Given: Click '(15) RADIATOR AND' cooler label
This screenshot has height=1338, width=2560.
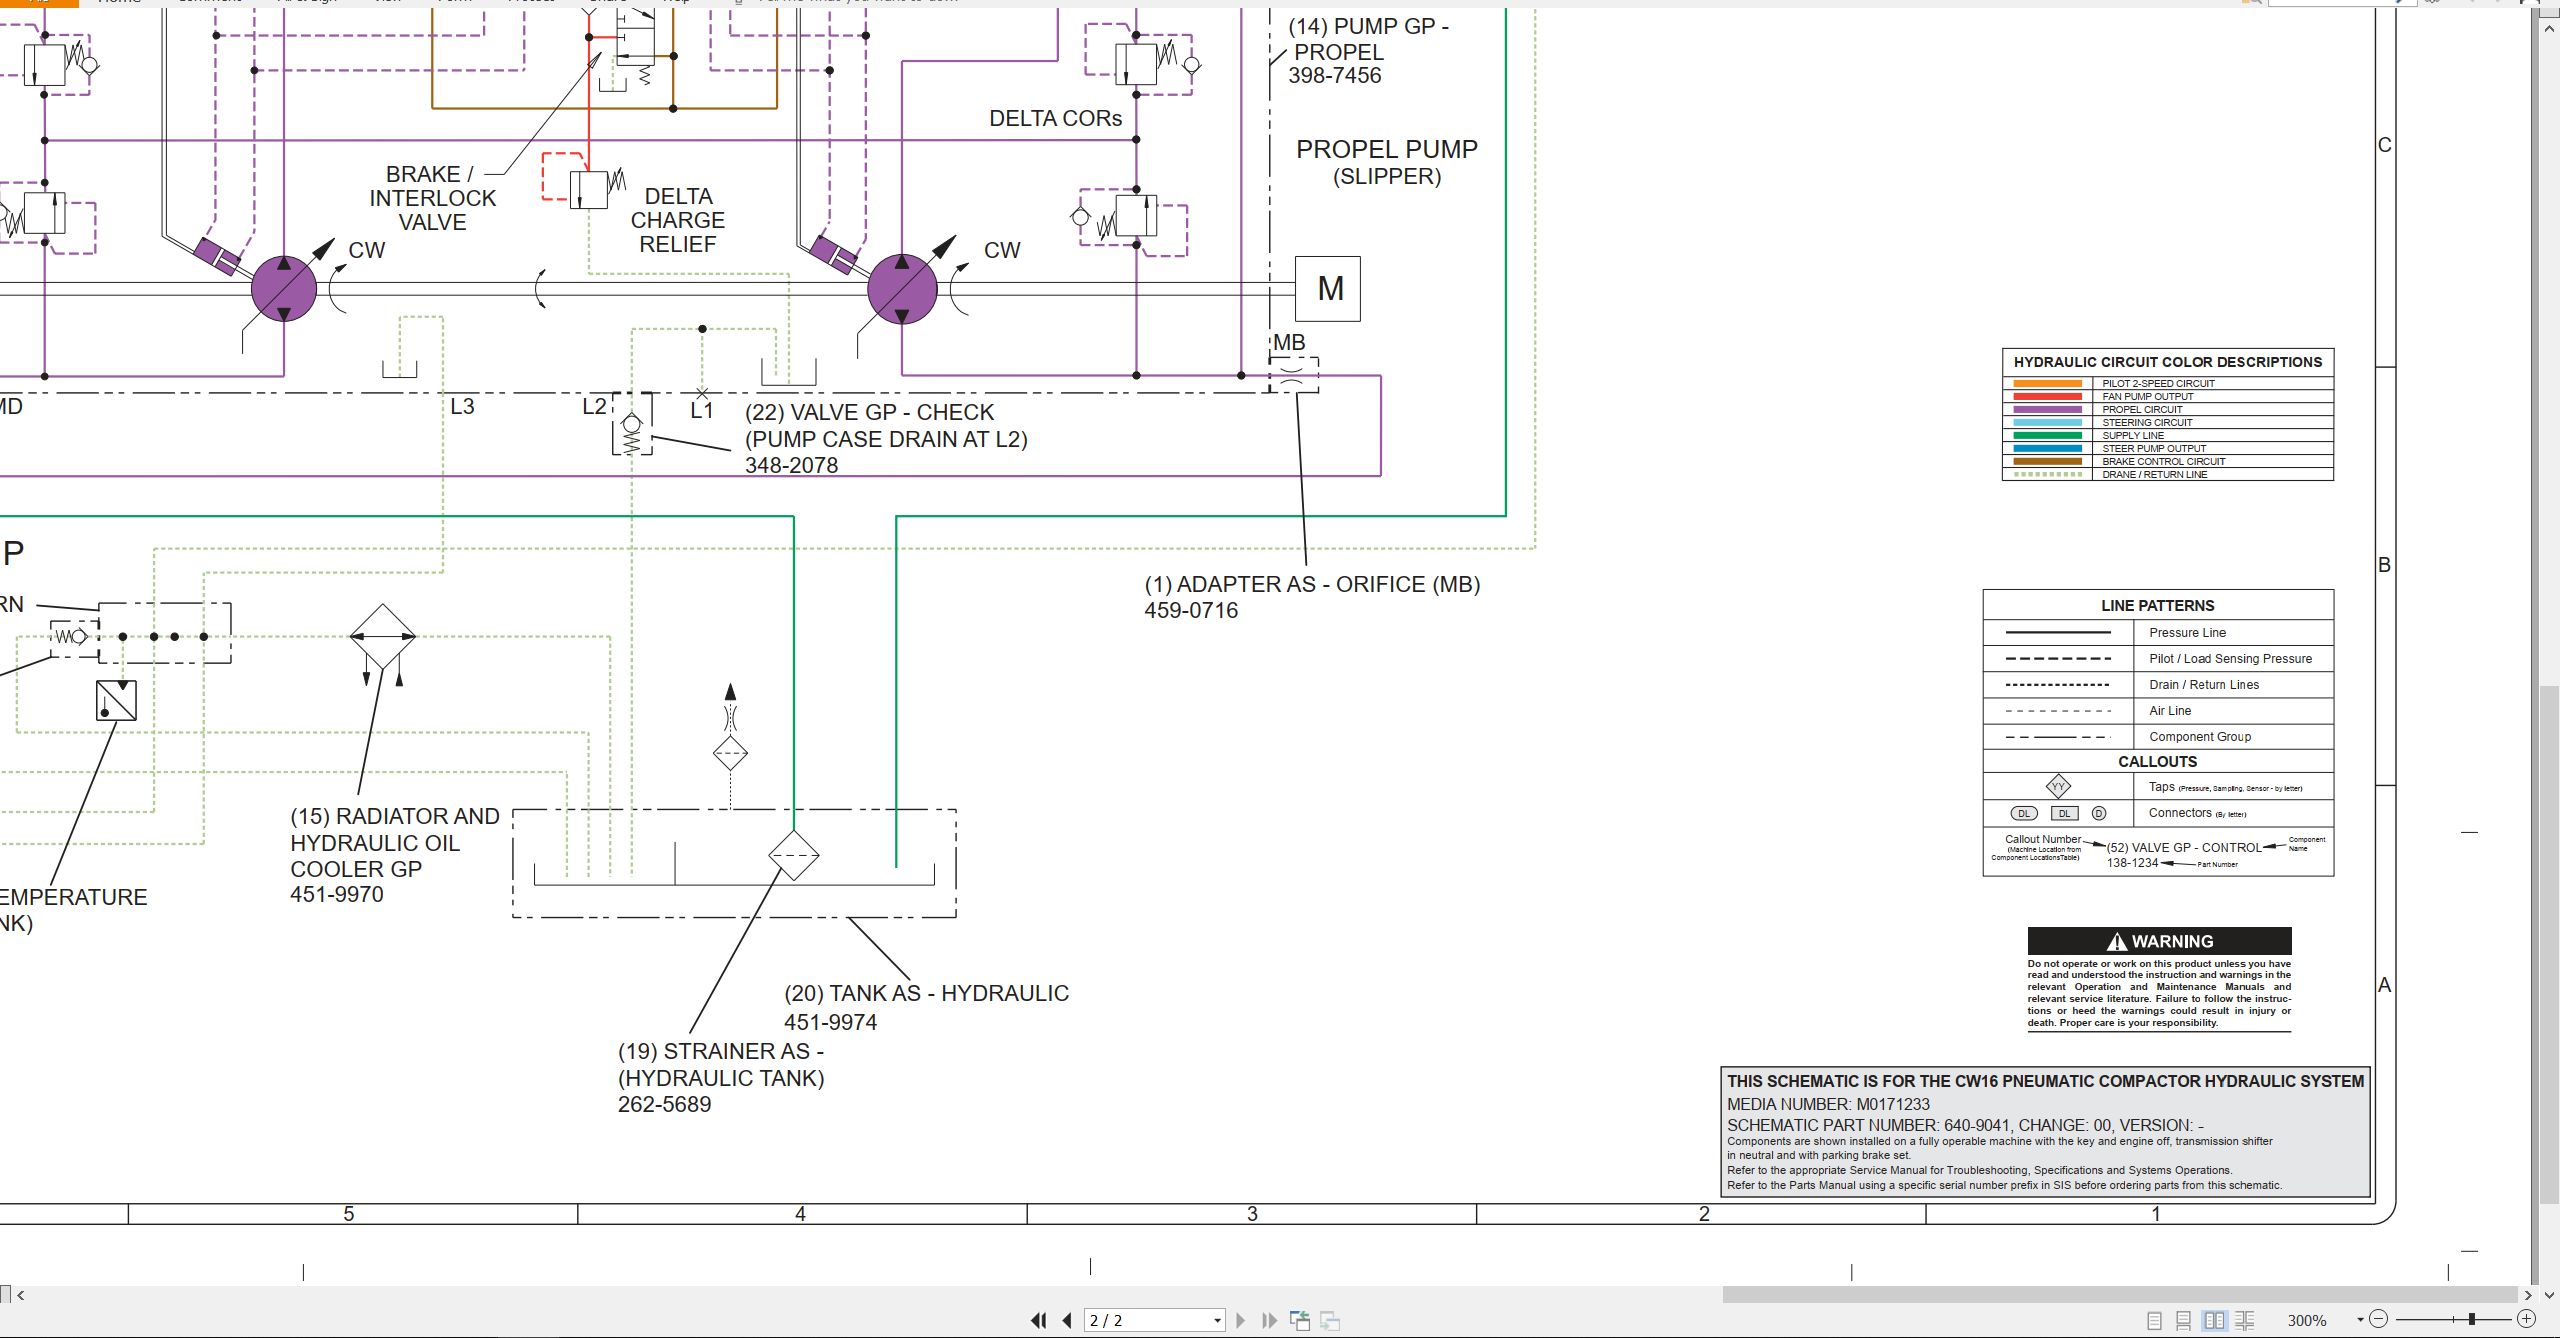Looking at the screenshot, I should 395,817.
